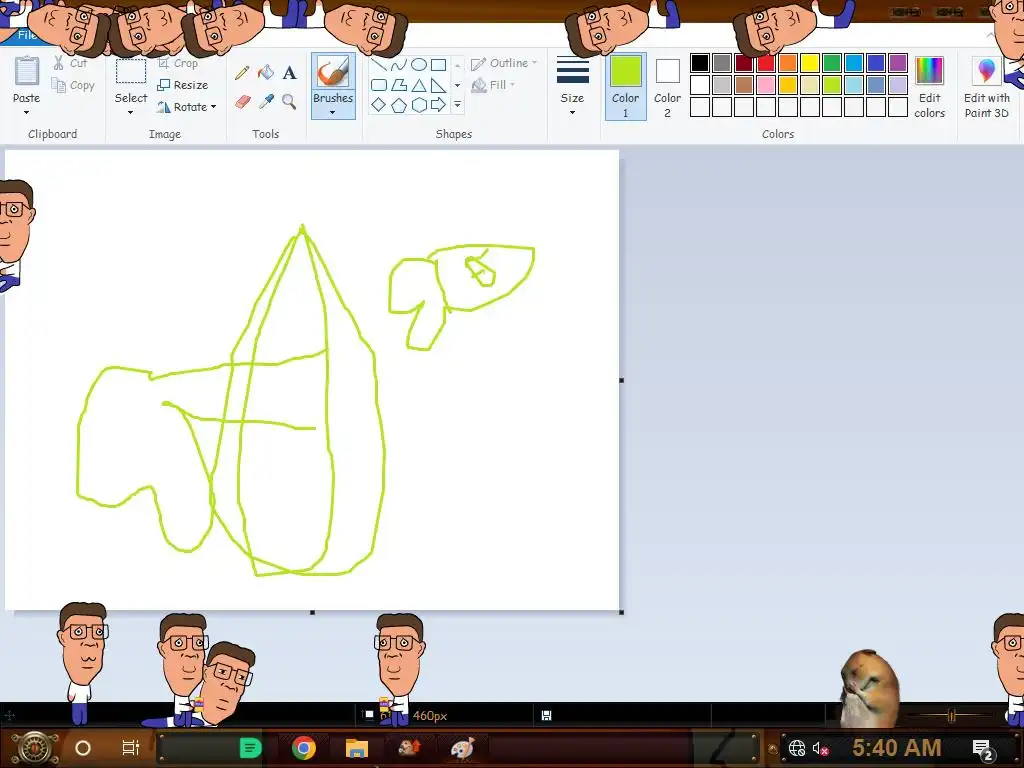Pick the orange color swatch
This screenshot has height=768, width=1024.
[x=788, y=63]
